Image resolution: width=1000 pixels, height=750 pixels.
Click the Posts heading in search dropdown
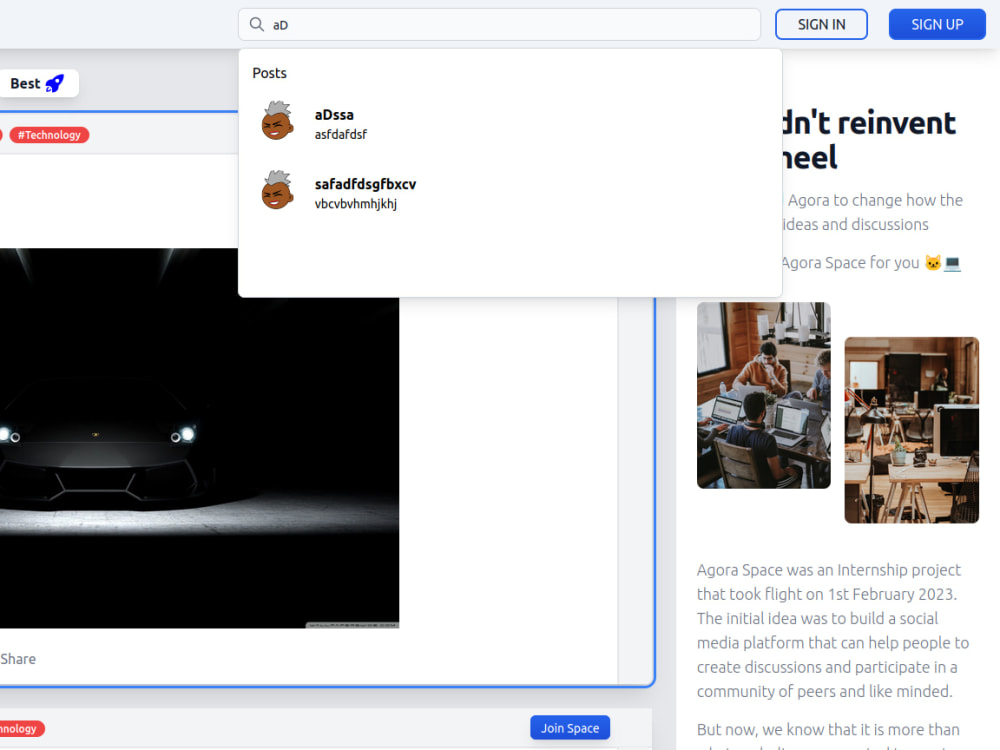[x=269, y=73]
